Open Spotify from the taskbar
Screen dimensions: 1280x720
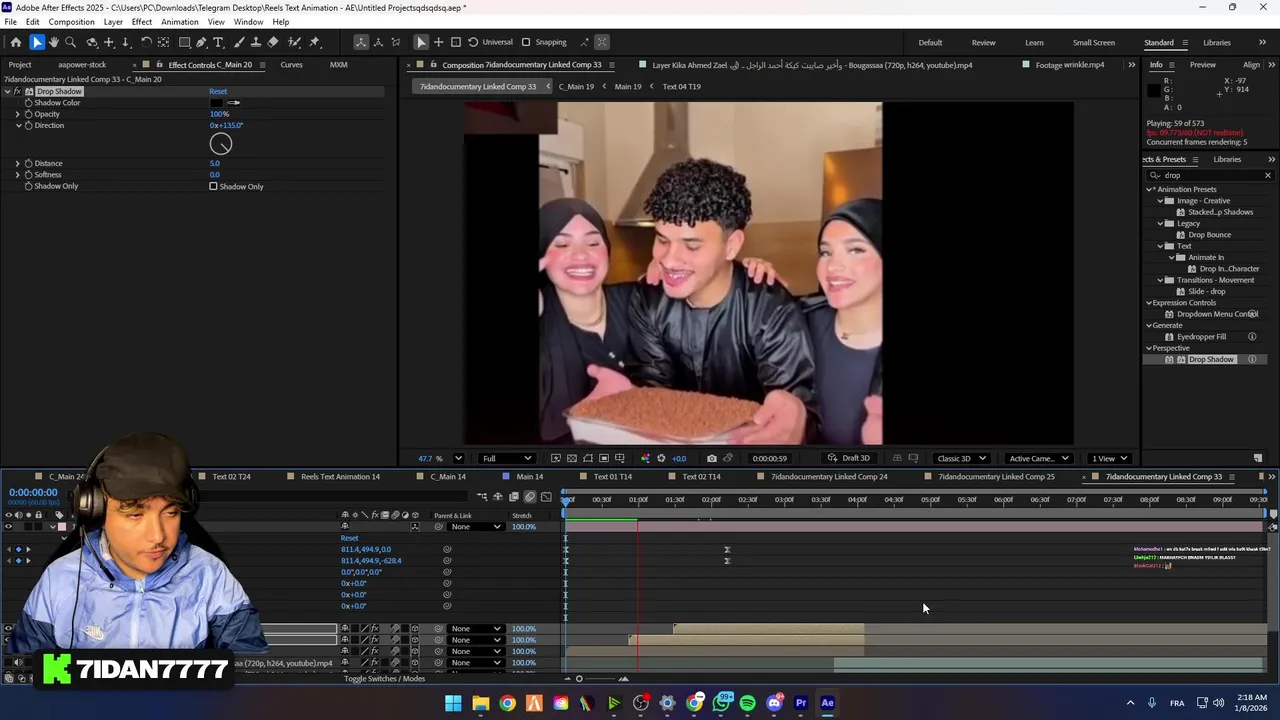747,703
